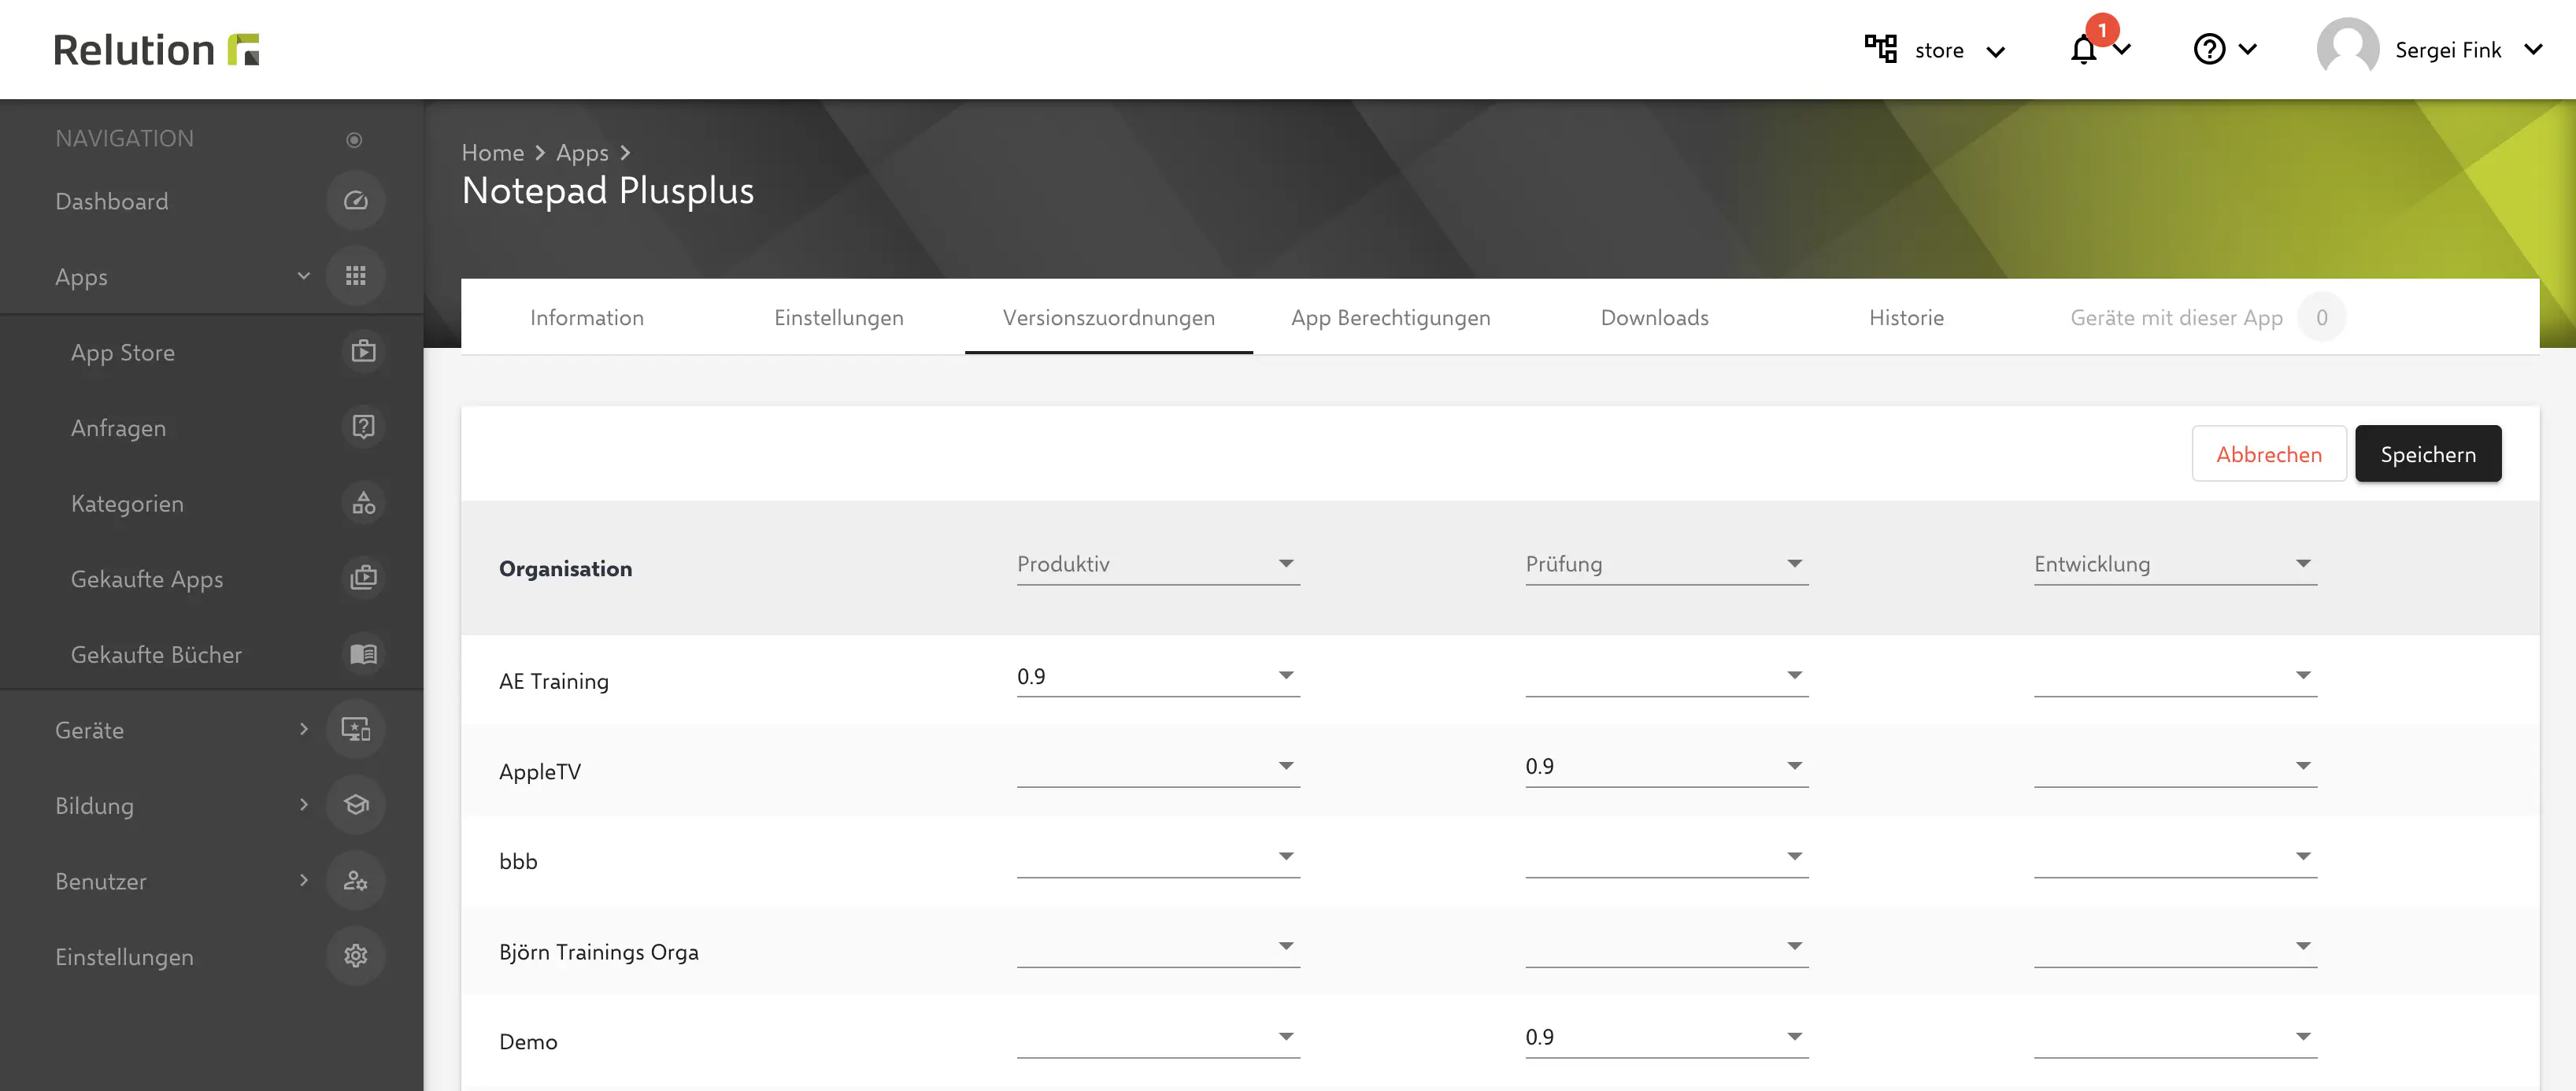Open Björn Trainings Orga Entwicklung dropdown
The height and width of the screenshot is (1091, 2576).
[x=2175, y=946]
